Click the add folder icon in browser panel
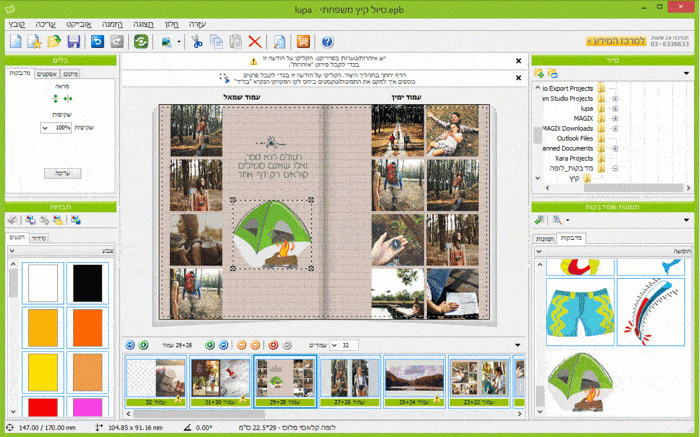This screenshot has height=437, width=700. 539,73
